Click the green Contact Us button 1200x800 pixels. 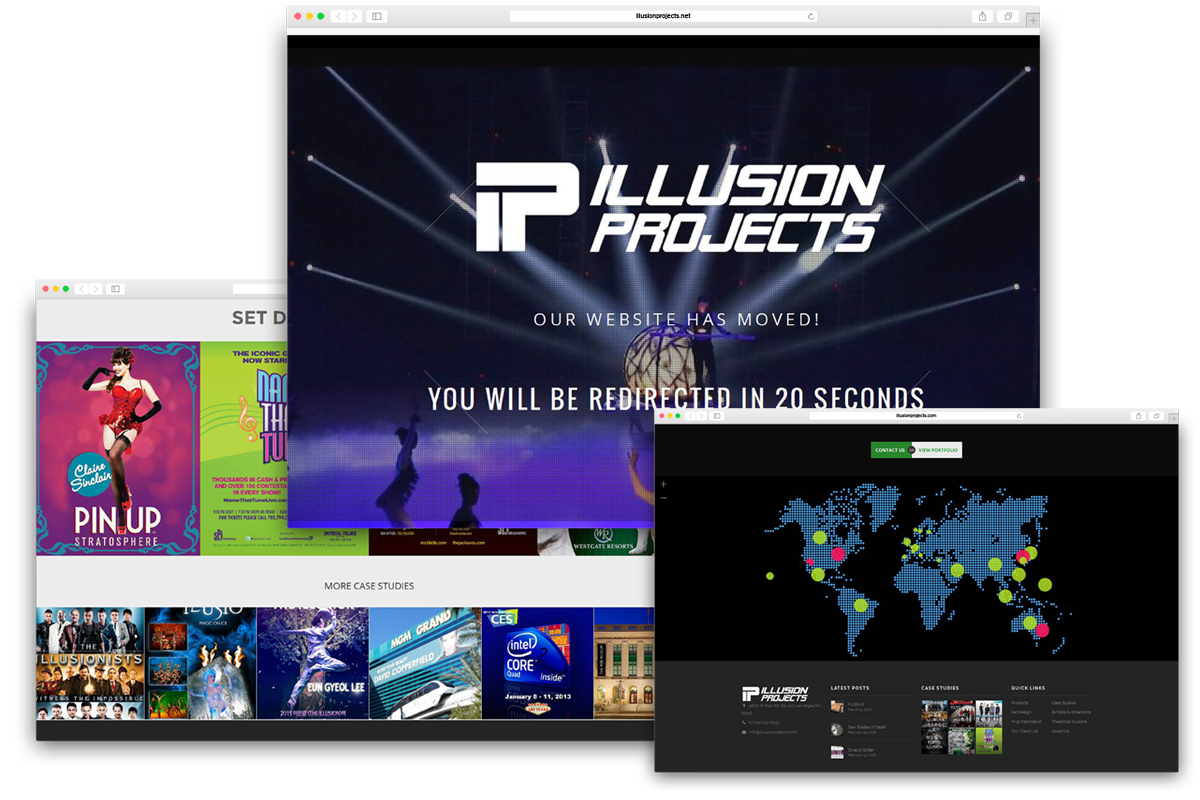[x=890, y=450]
